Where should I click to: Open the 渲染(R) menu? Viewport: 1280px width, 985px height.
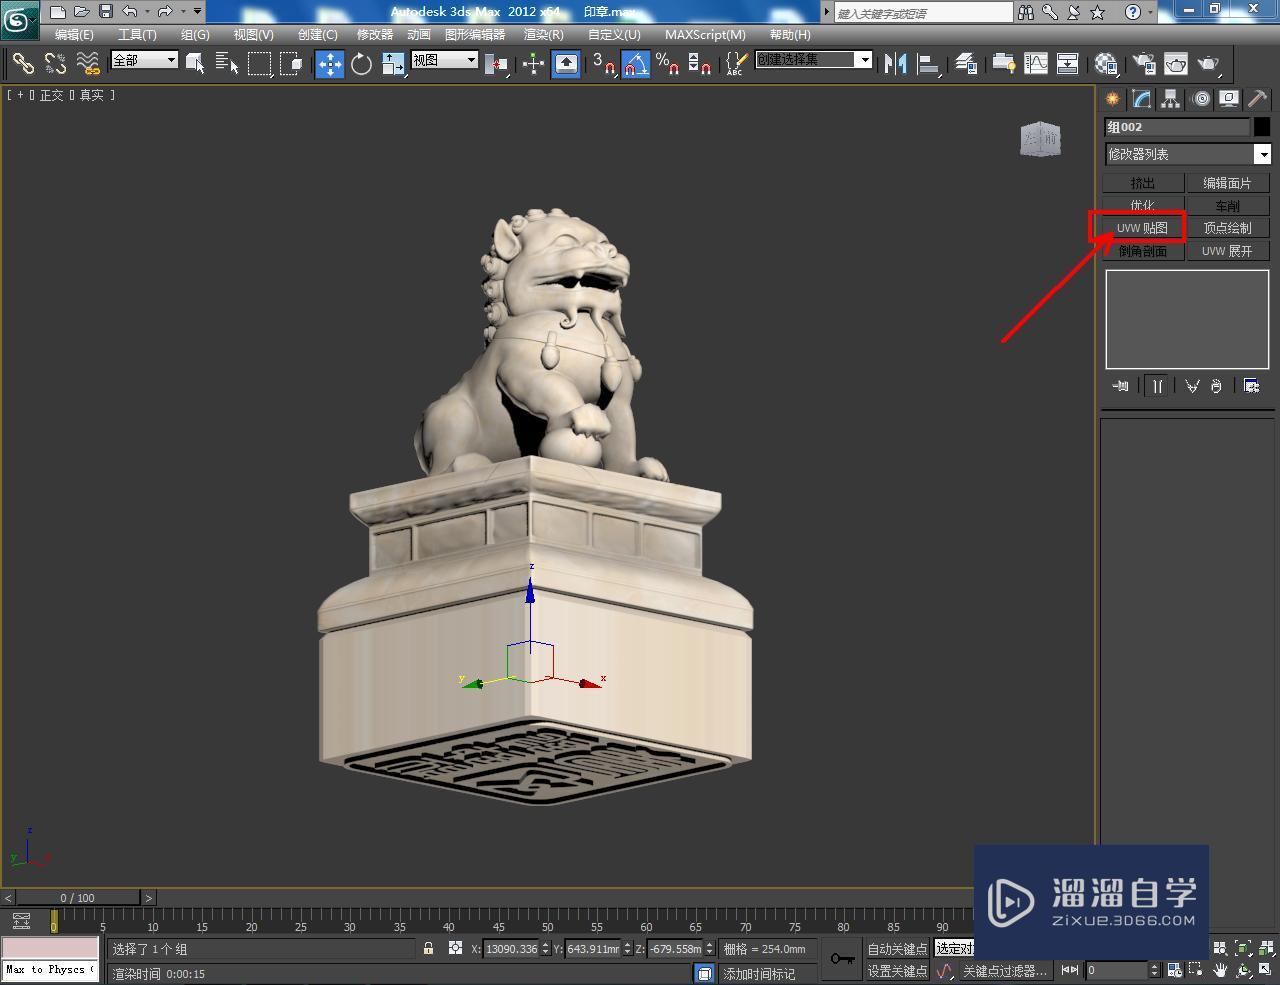[x=543, y=34]
